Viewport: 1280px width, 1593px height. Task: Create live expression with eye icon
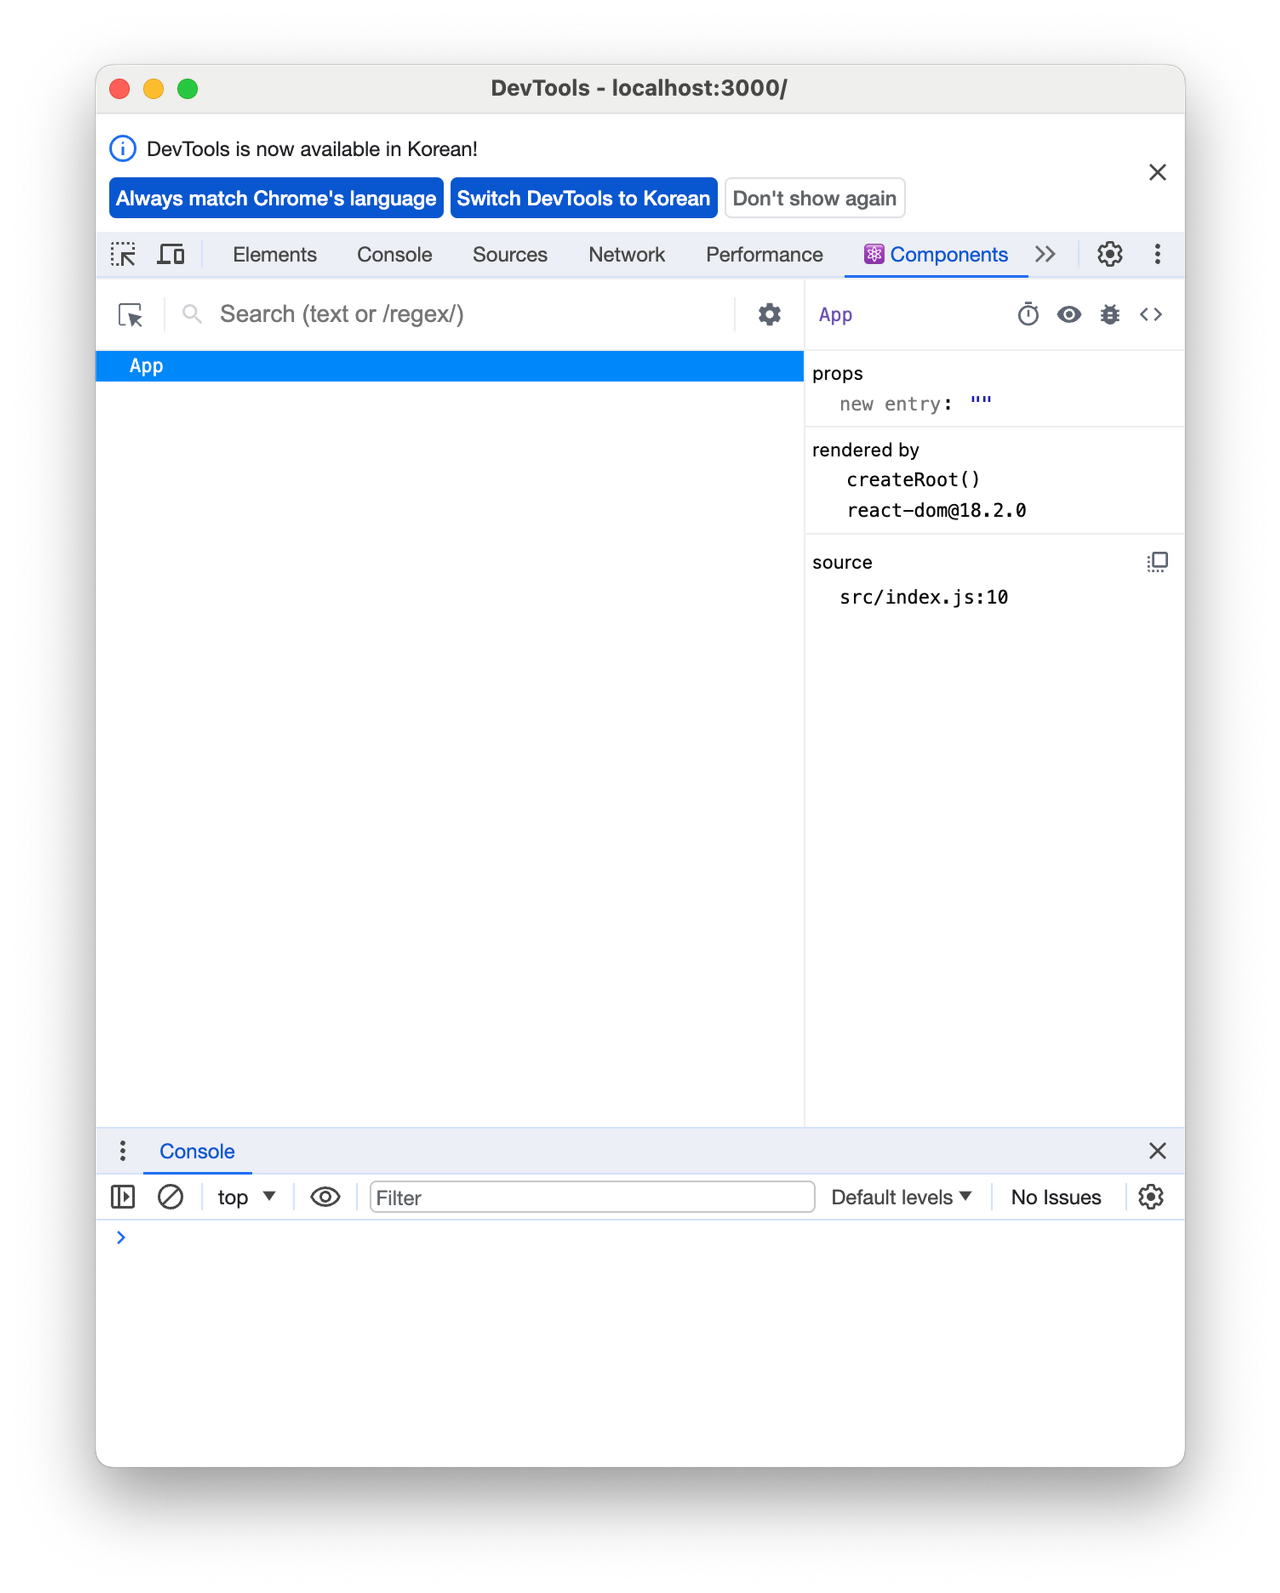pyautogui.click(x=325, y=1197)
